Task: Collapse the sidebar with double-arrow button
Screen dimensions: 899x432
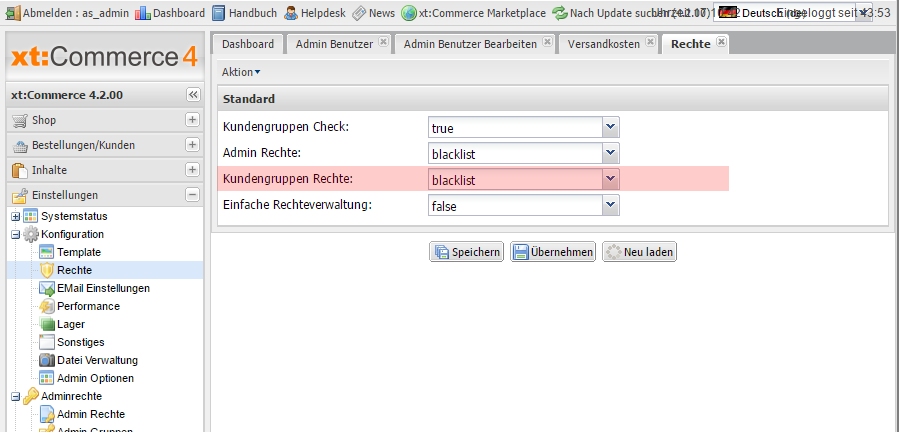Action: coord(193,95)
